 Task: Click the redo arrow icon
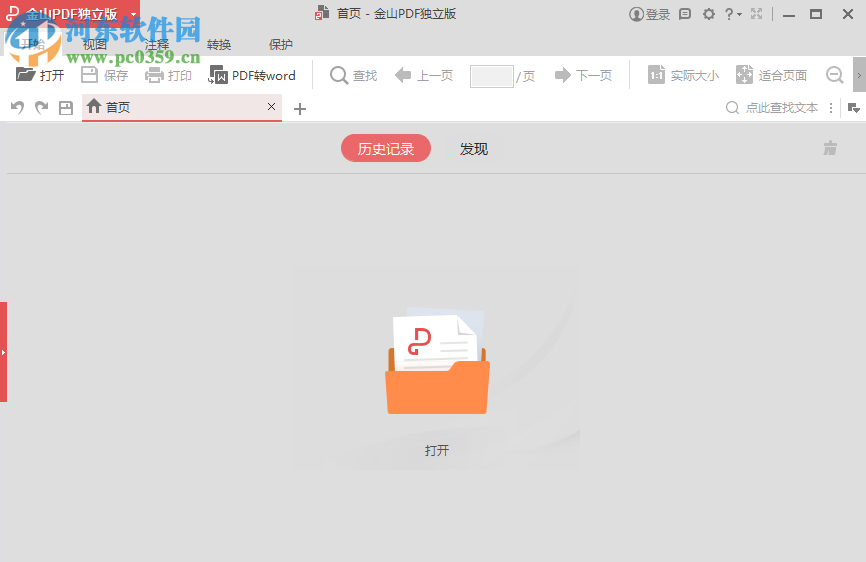point(41,108)
